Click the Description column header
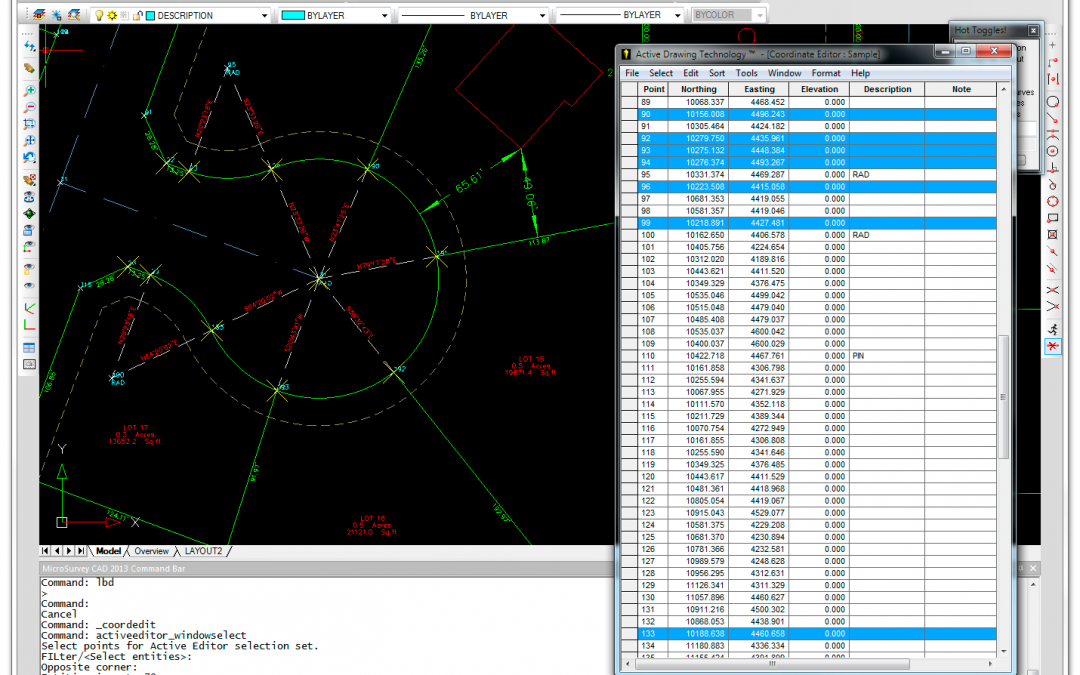The width and height of the screenshot is (1080, 675). (x=887, y=89)
